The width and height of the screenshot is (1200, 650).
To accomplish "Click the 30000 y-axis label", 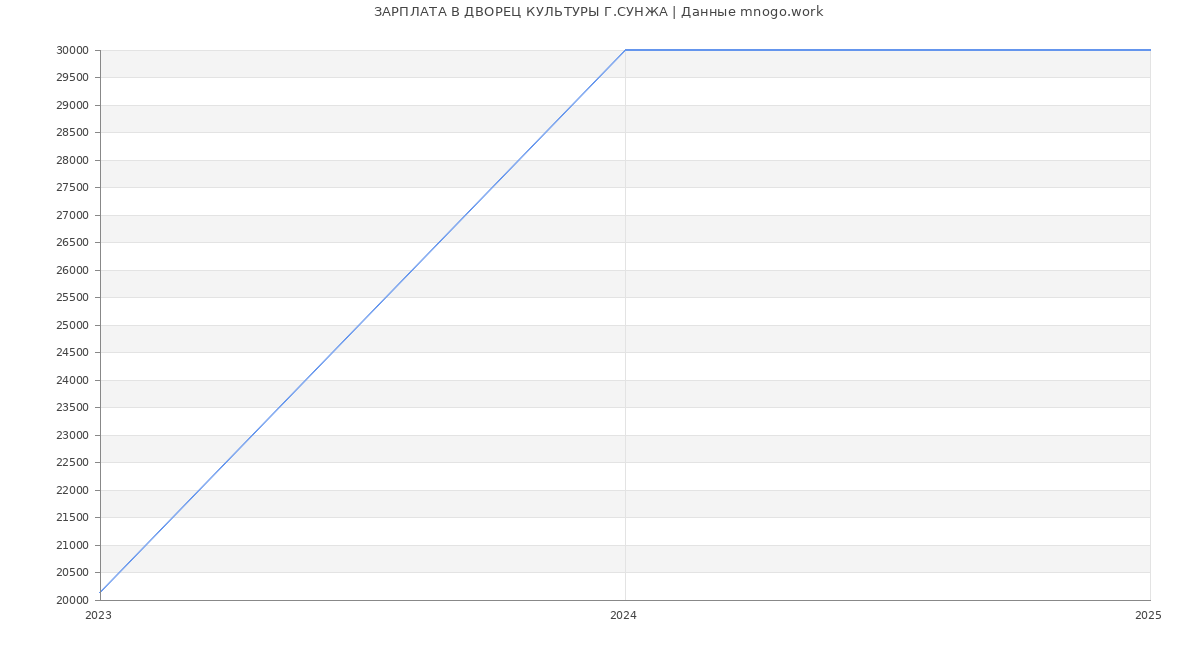I will click(72, 51).
